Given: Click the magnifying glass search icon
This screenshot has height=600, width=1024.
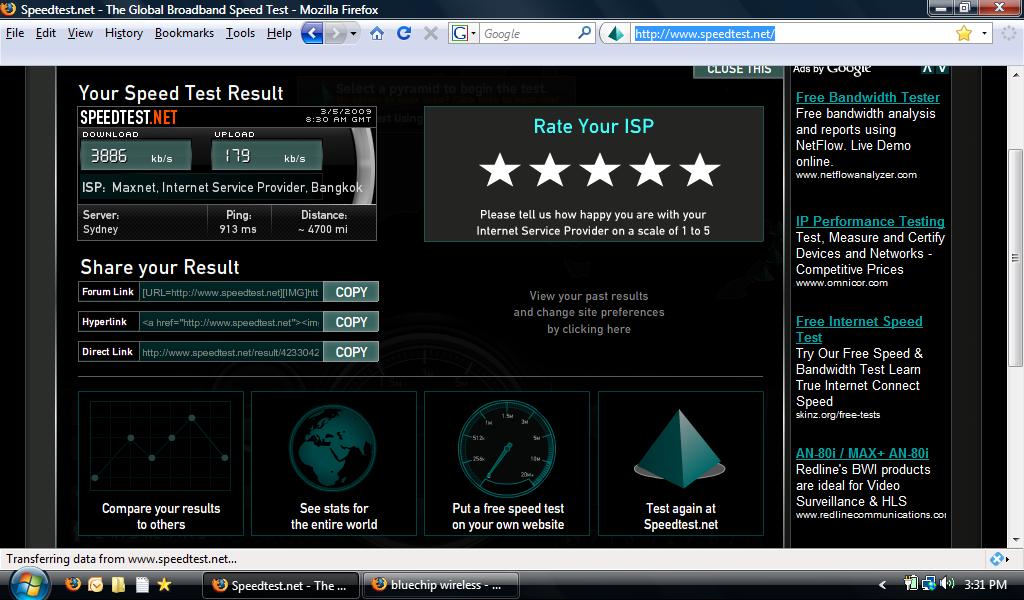Looking at the screenshot, I should (584, 33).
